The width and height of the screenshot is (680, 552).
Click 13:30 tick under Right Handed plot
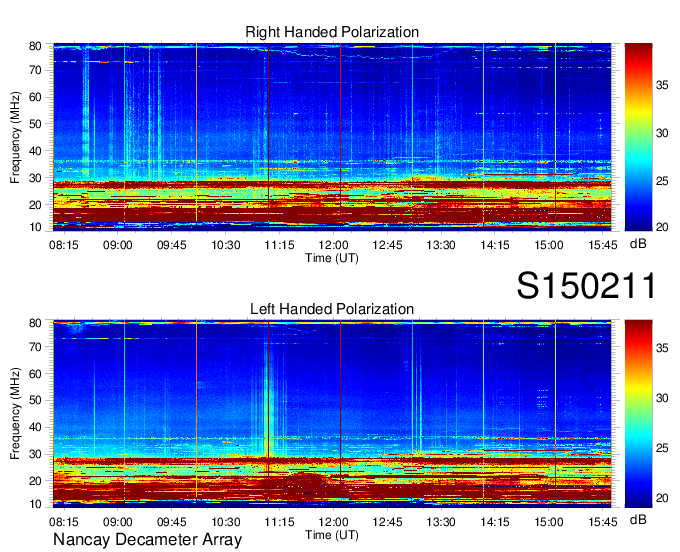(x=441, y=245)
